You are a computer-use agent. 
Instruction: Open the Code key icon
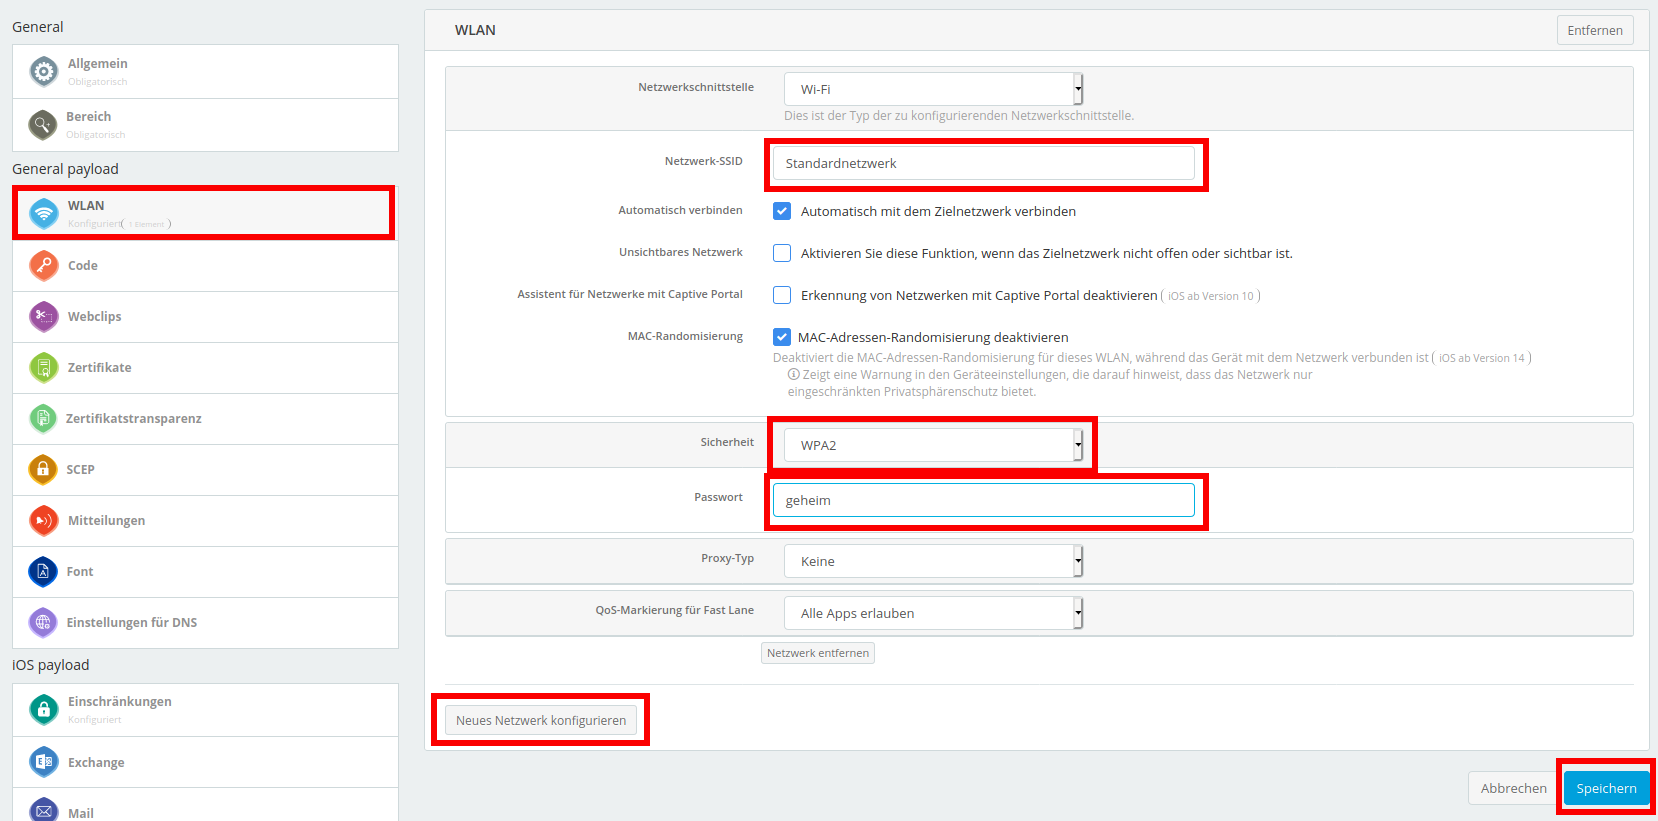point(44,265)
